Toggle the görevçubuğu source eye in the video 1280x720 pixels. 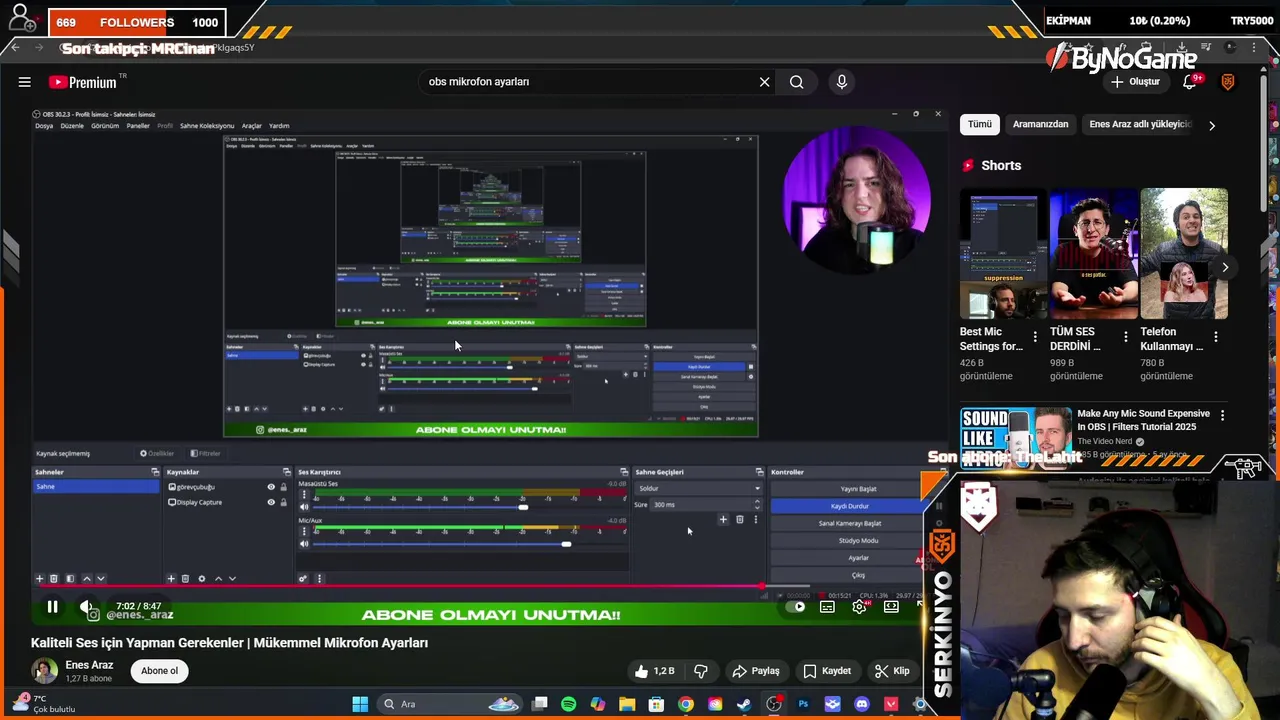pos(270,487)
